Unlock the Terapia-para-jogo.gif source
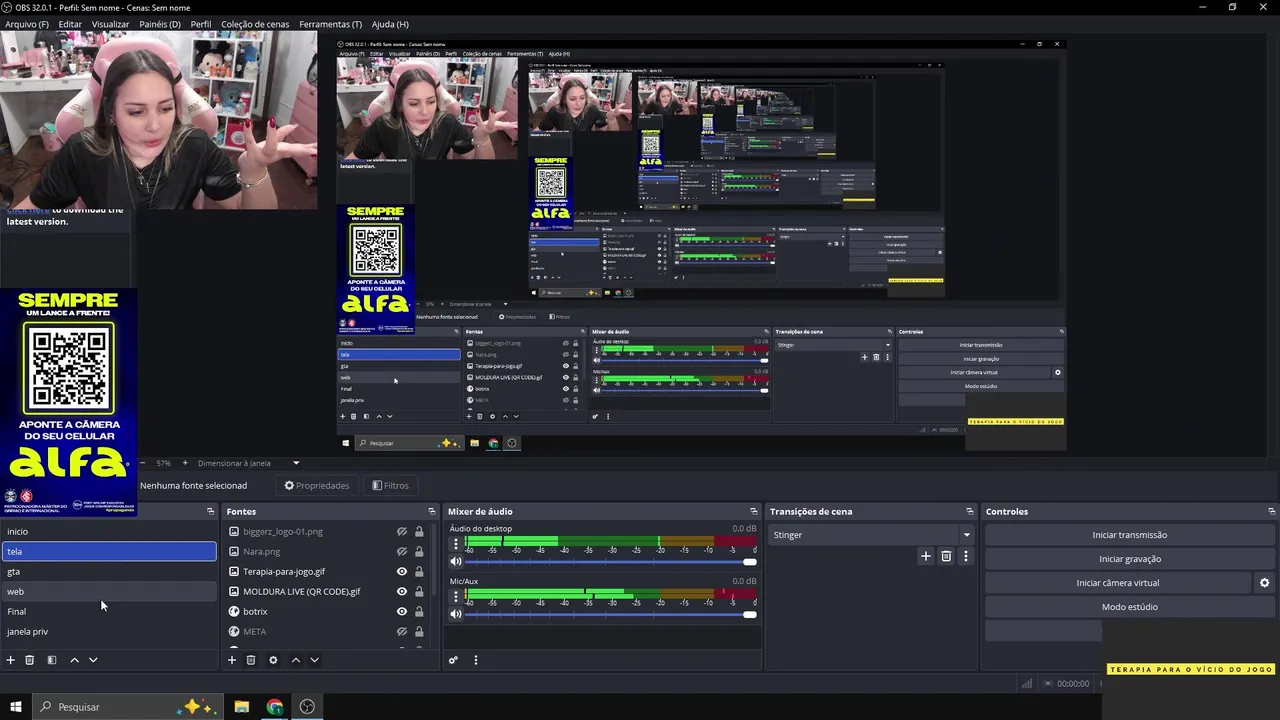The width and height of the screenshot is (1280, 720). [419, 572]
